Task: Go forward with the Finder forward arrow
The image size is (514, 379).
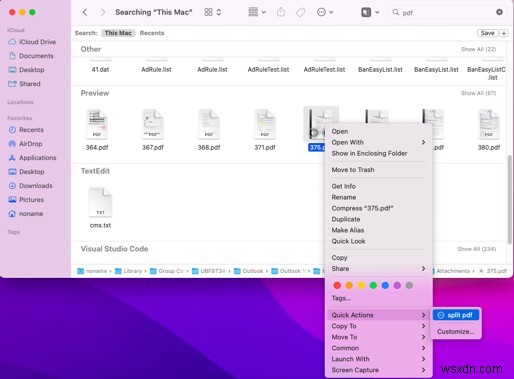Action: (x=103, y=12)
